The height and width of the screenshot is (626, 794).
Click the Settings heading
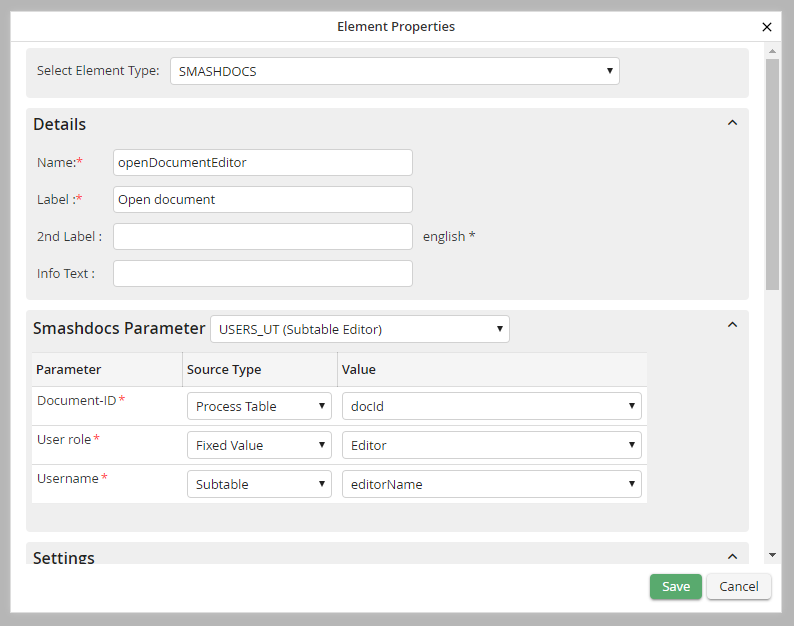click(x=64, y=558)
